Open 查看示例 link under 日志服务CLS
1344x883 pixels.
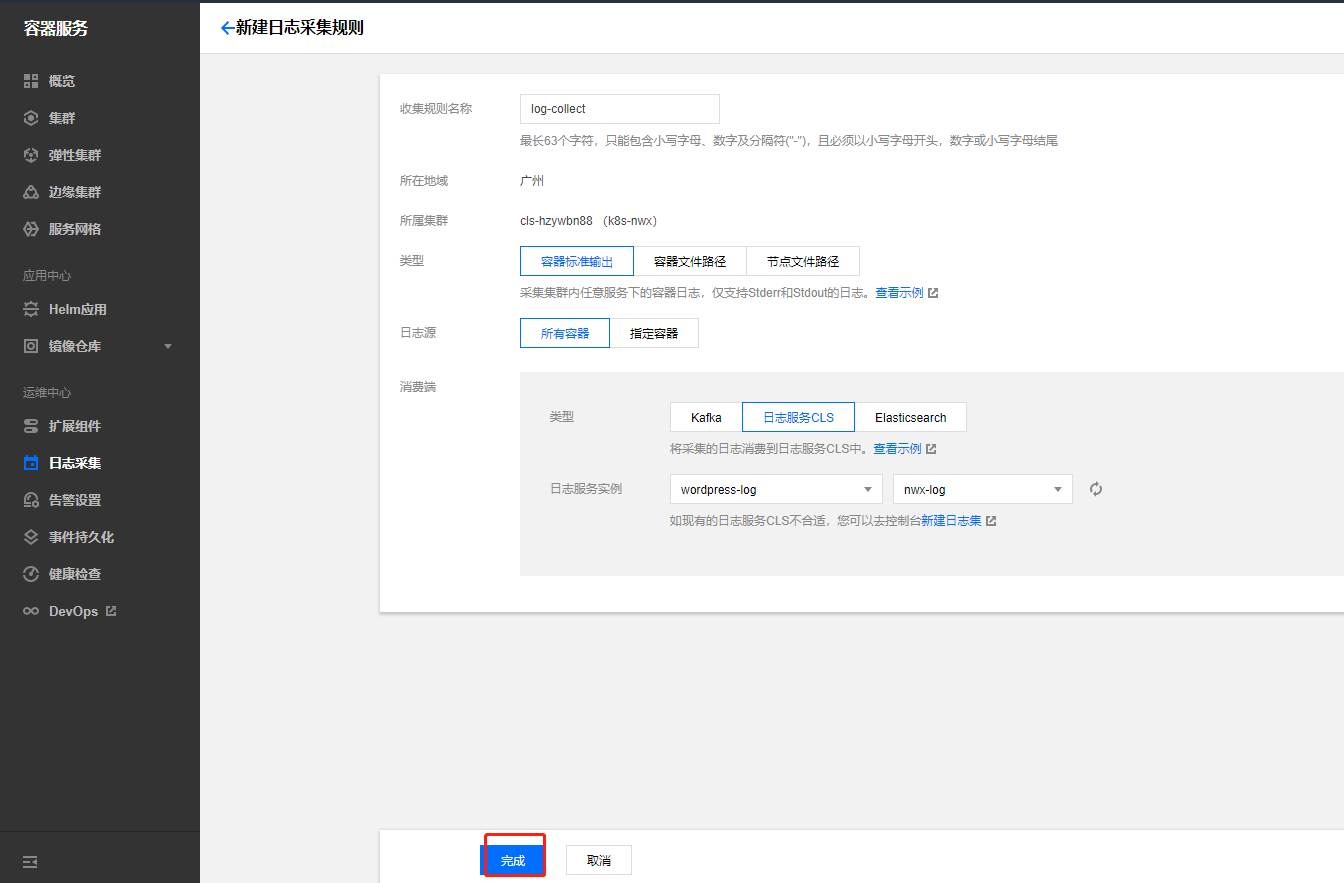[x=897, y=449]
